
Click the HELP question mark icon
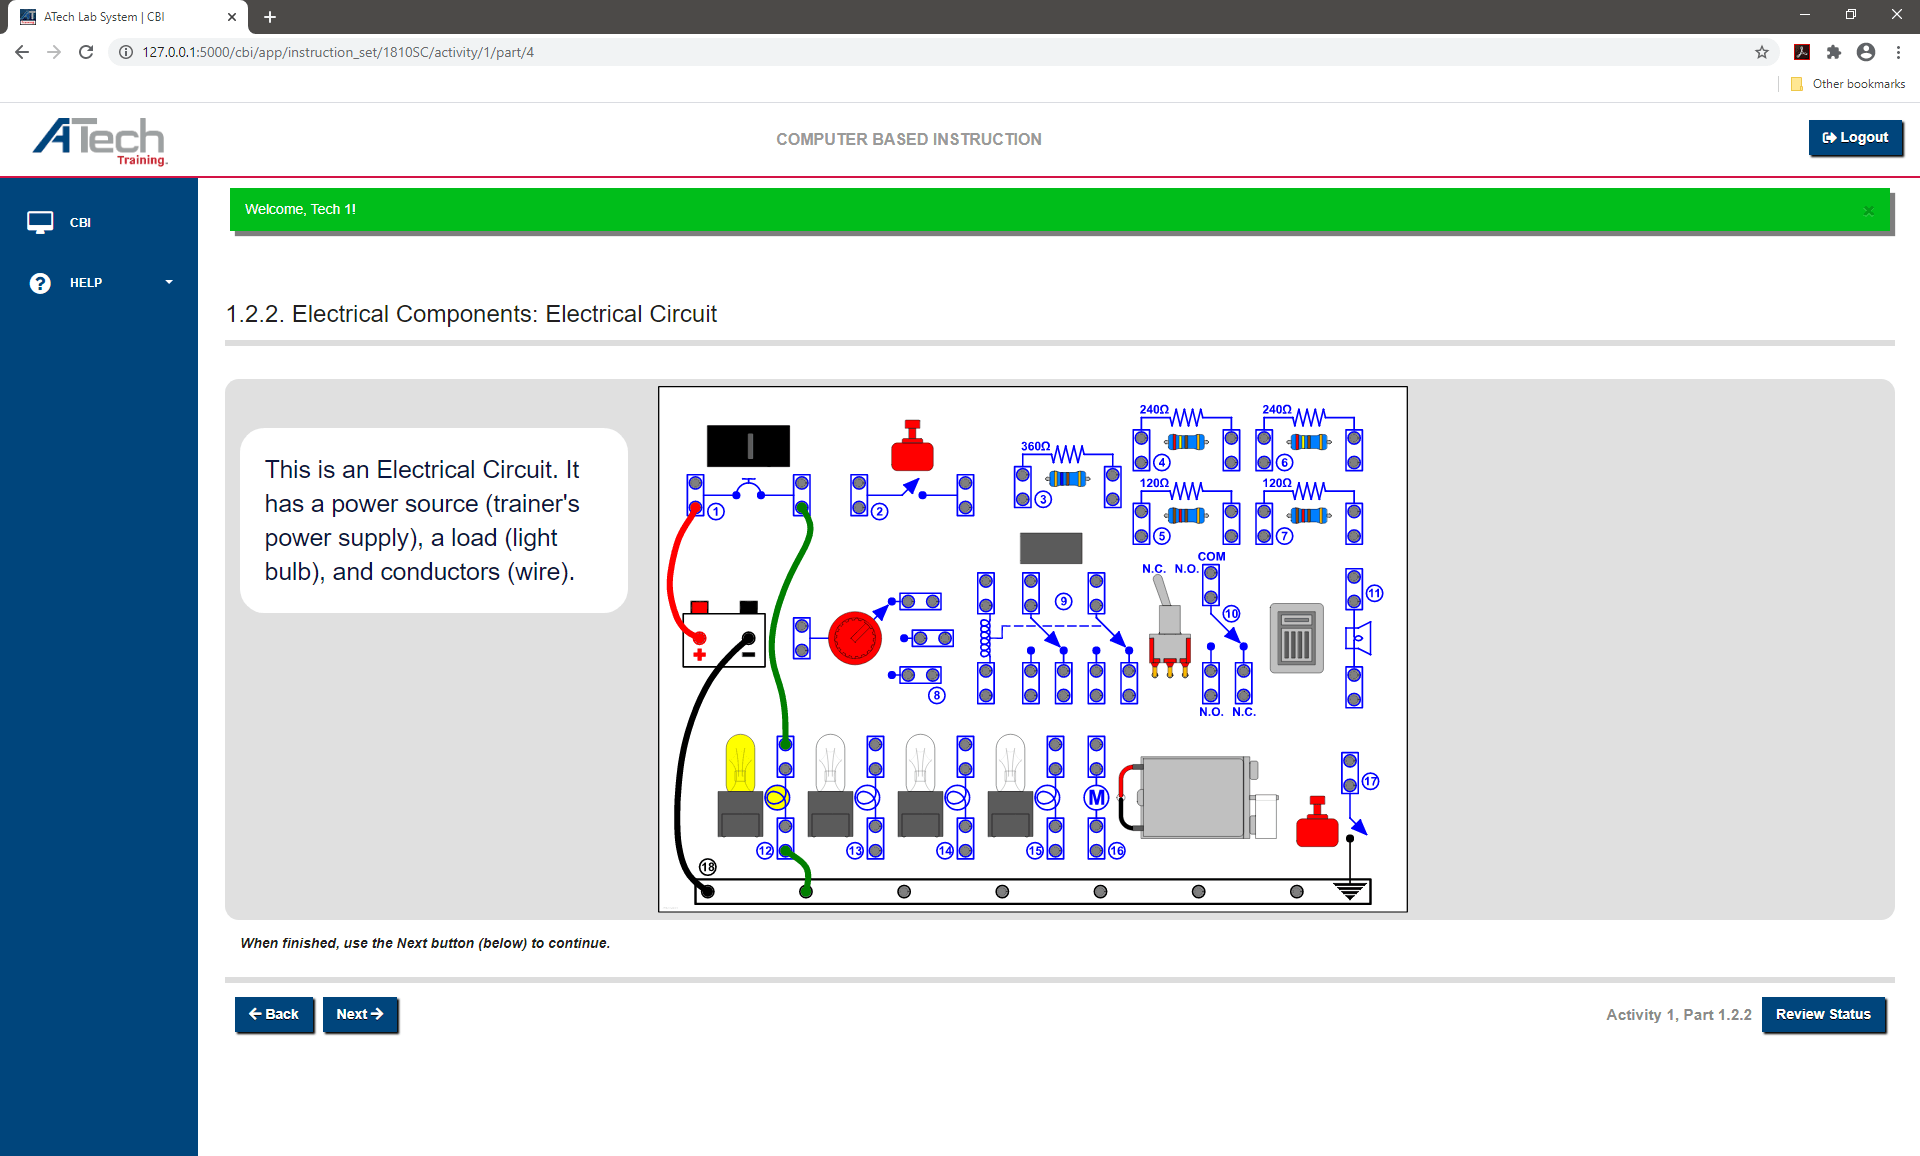[x=39, y=282]
